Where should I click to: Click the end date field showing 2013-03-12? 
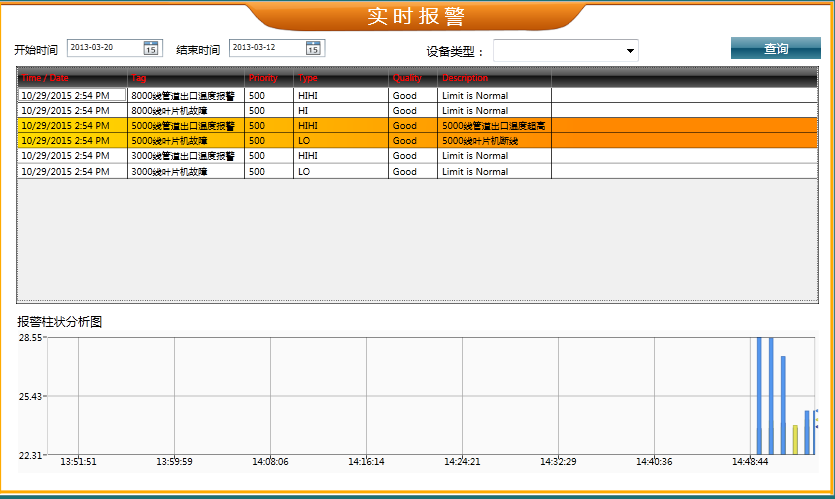point(266,48)
